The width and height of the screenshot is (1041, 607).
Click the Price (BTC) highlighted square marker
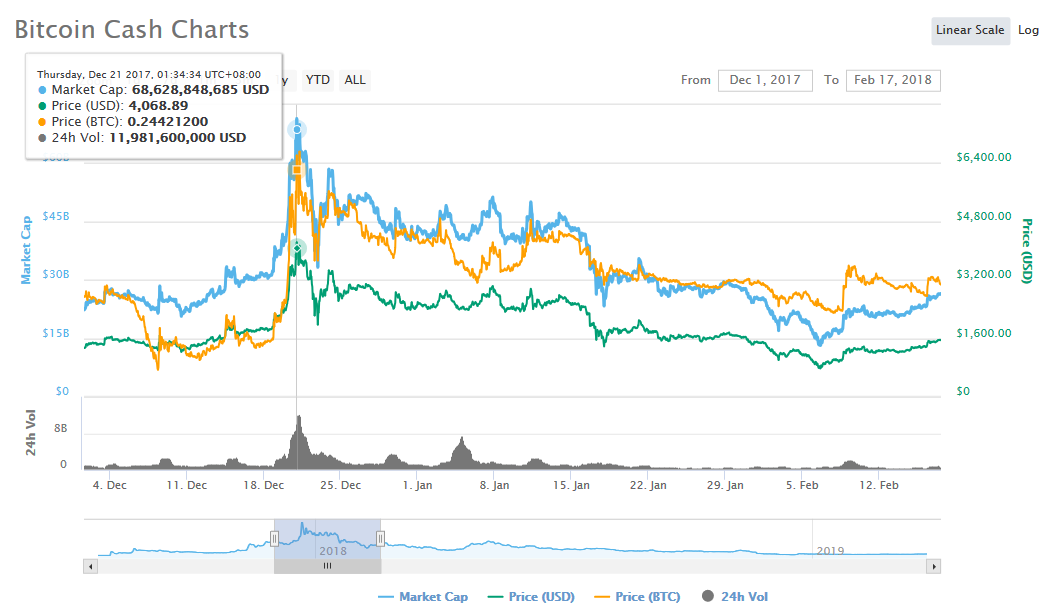(297, 170)
